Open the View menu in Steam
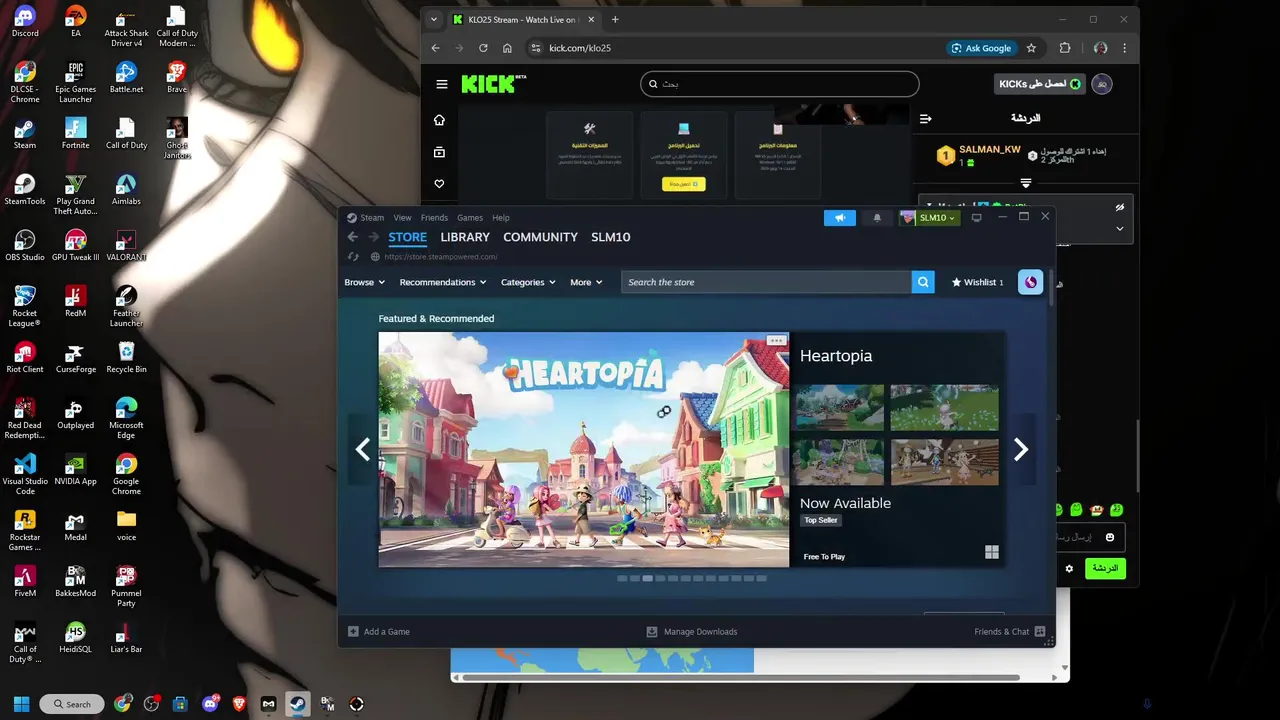This screenshot has height=720, width=1280. point(402,218)
